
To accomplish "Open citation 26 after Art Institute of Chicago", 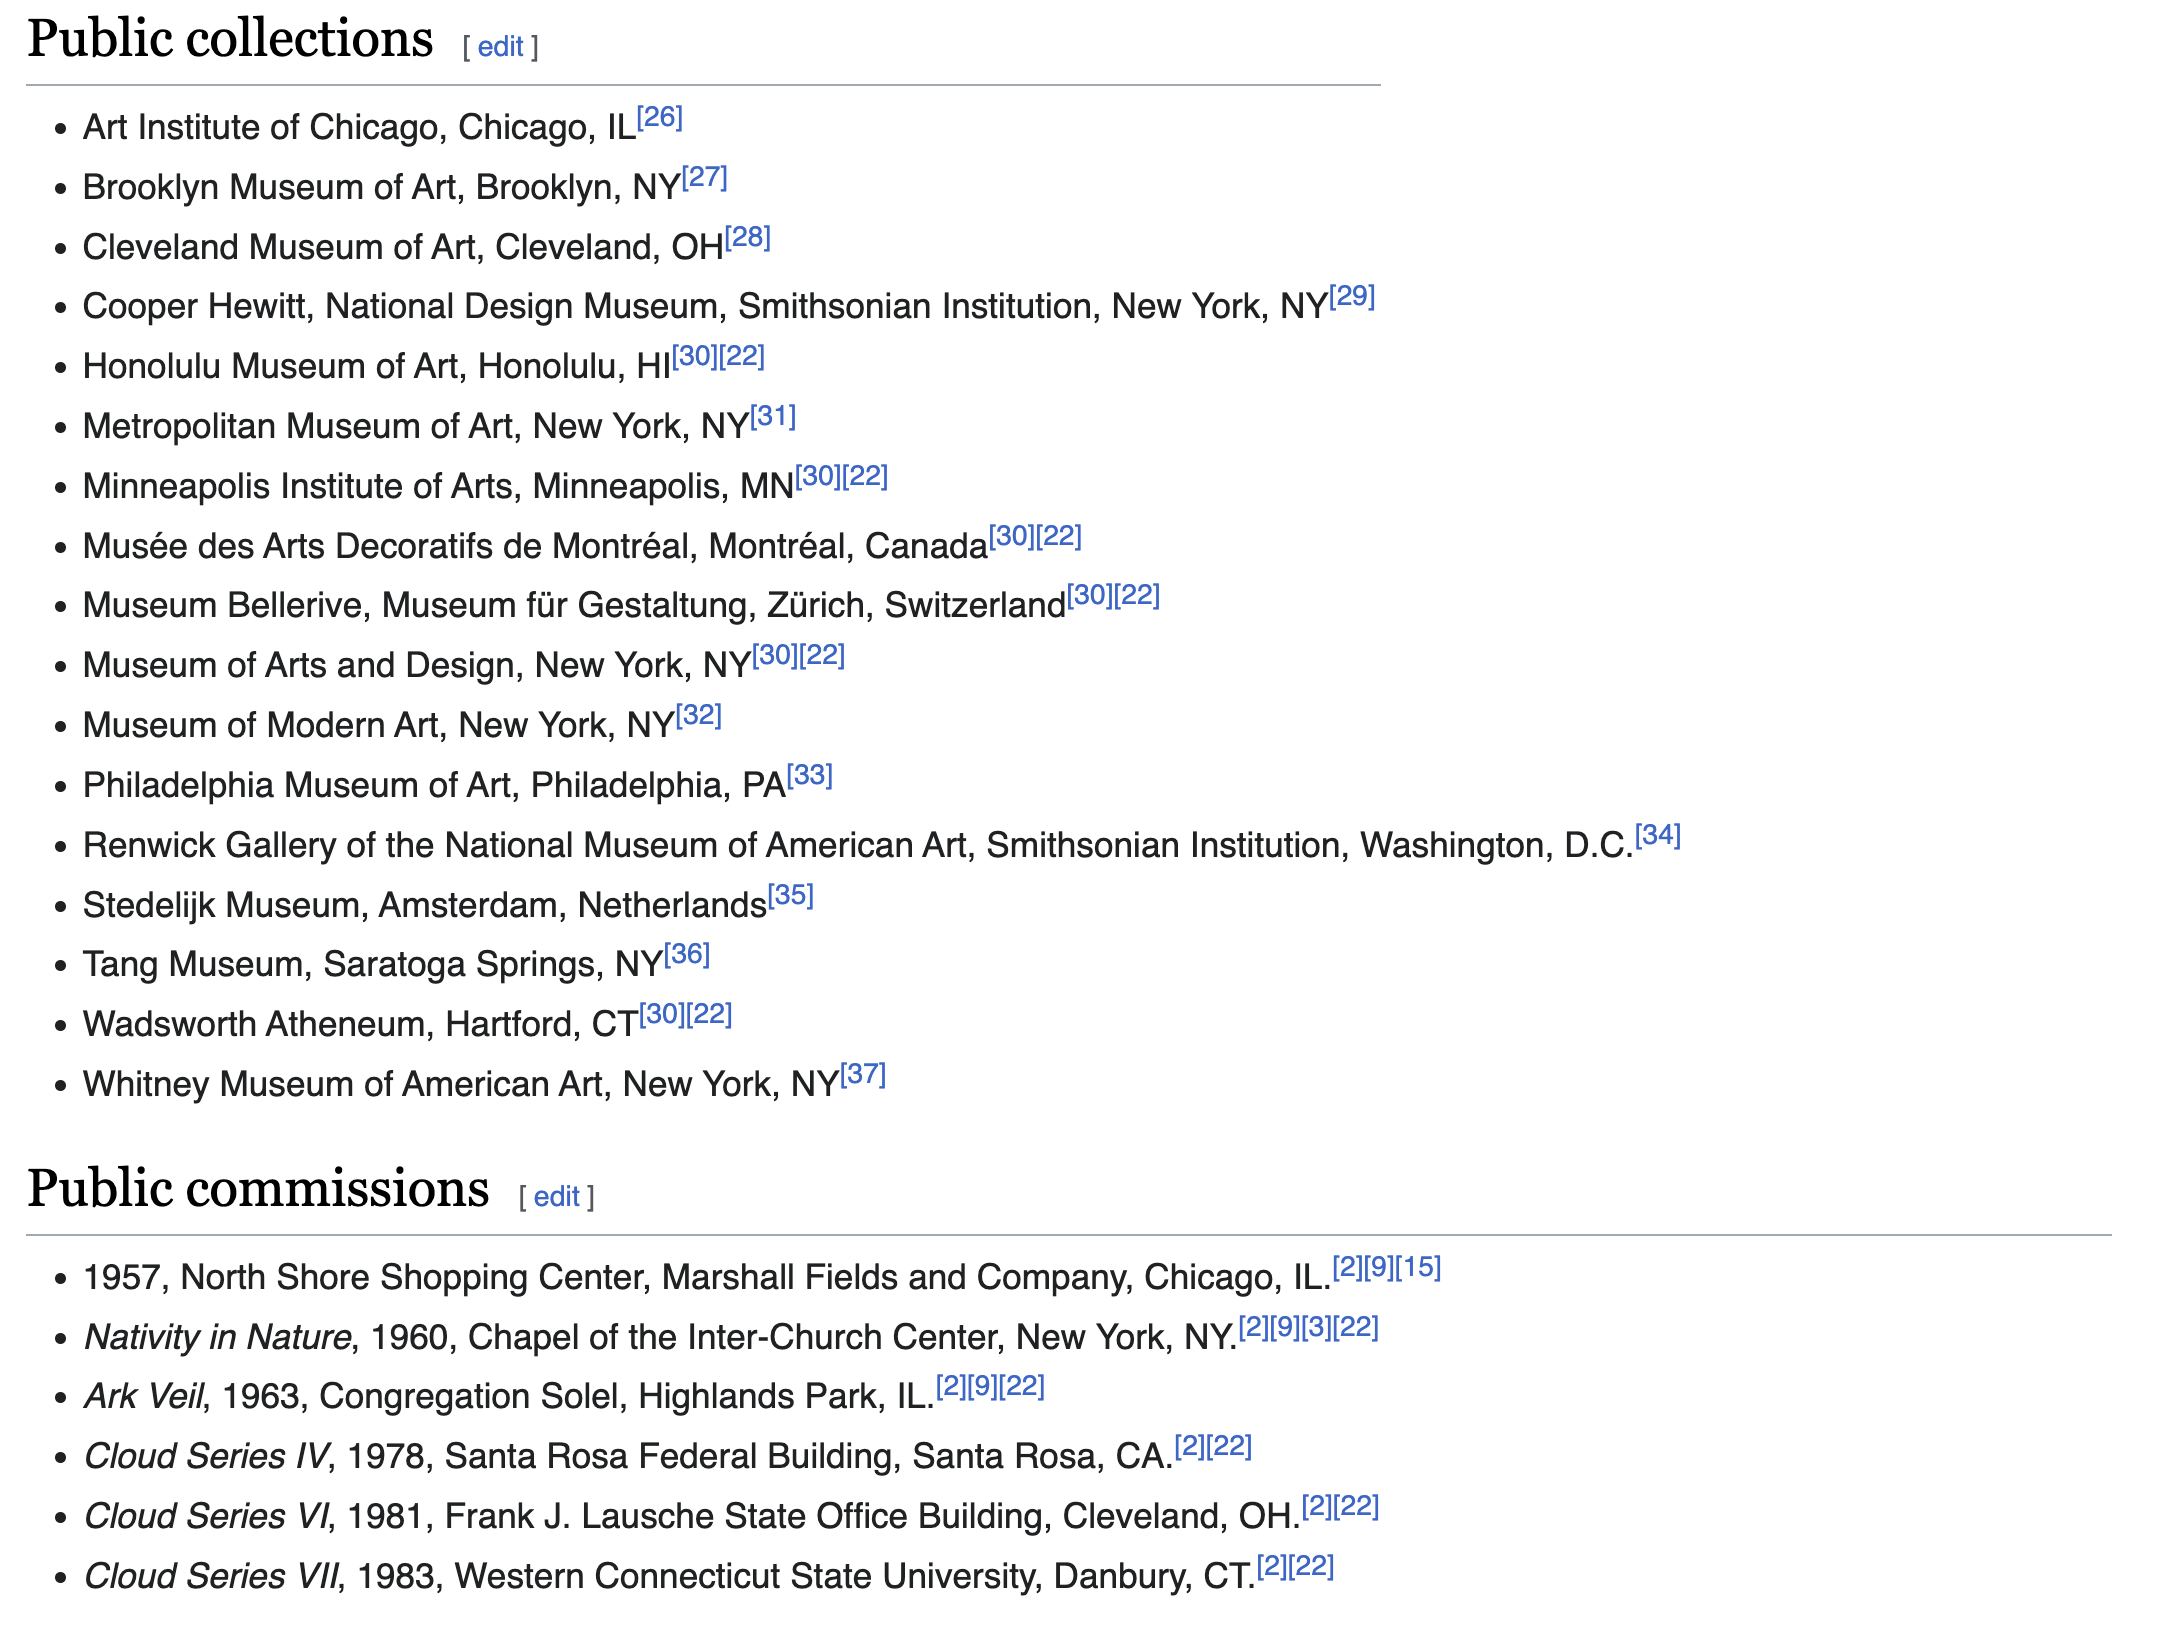I will [660, 118].
